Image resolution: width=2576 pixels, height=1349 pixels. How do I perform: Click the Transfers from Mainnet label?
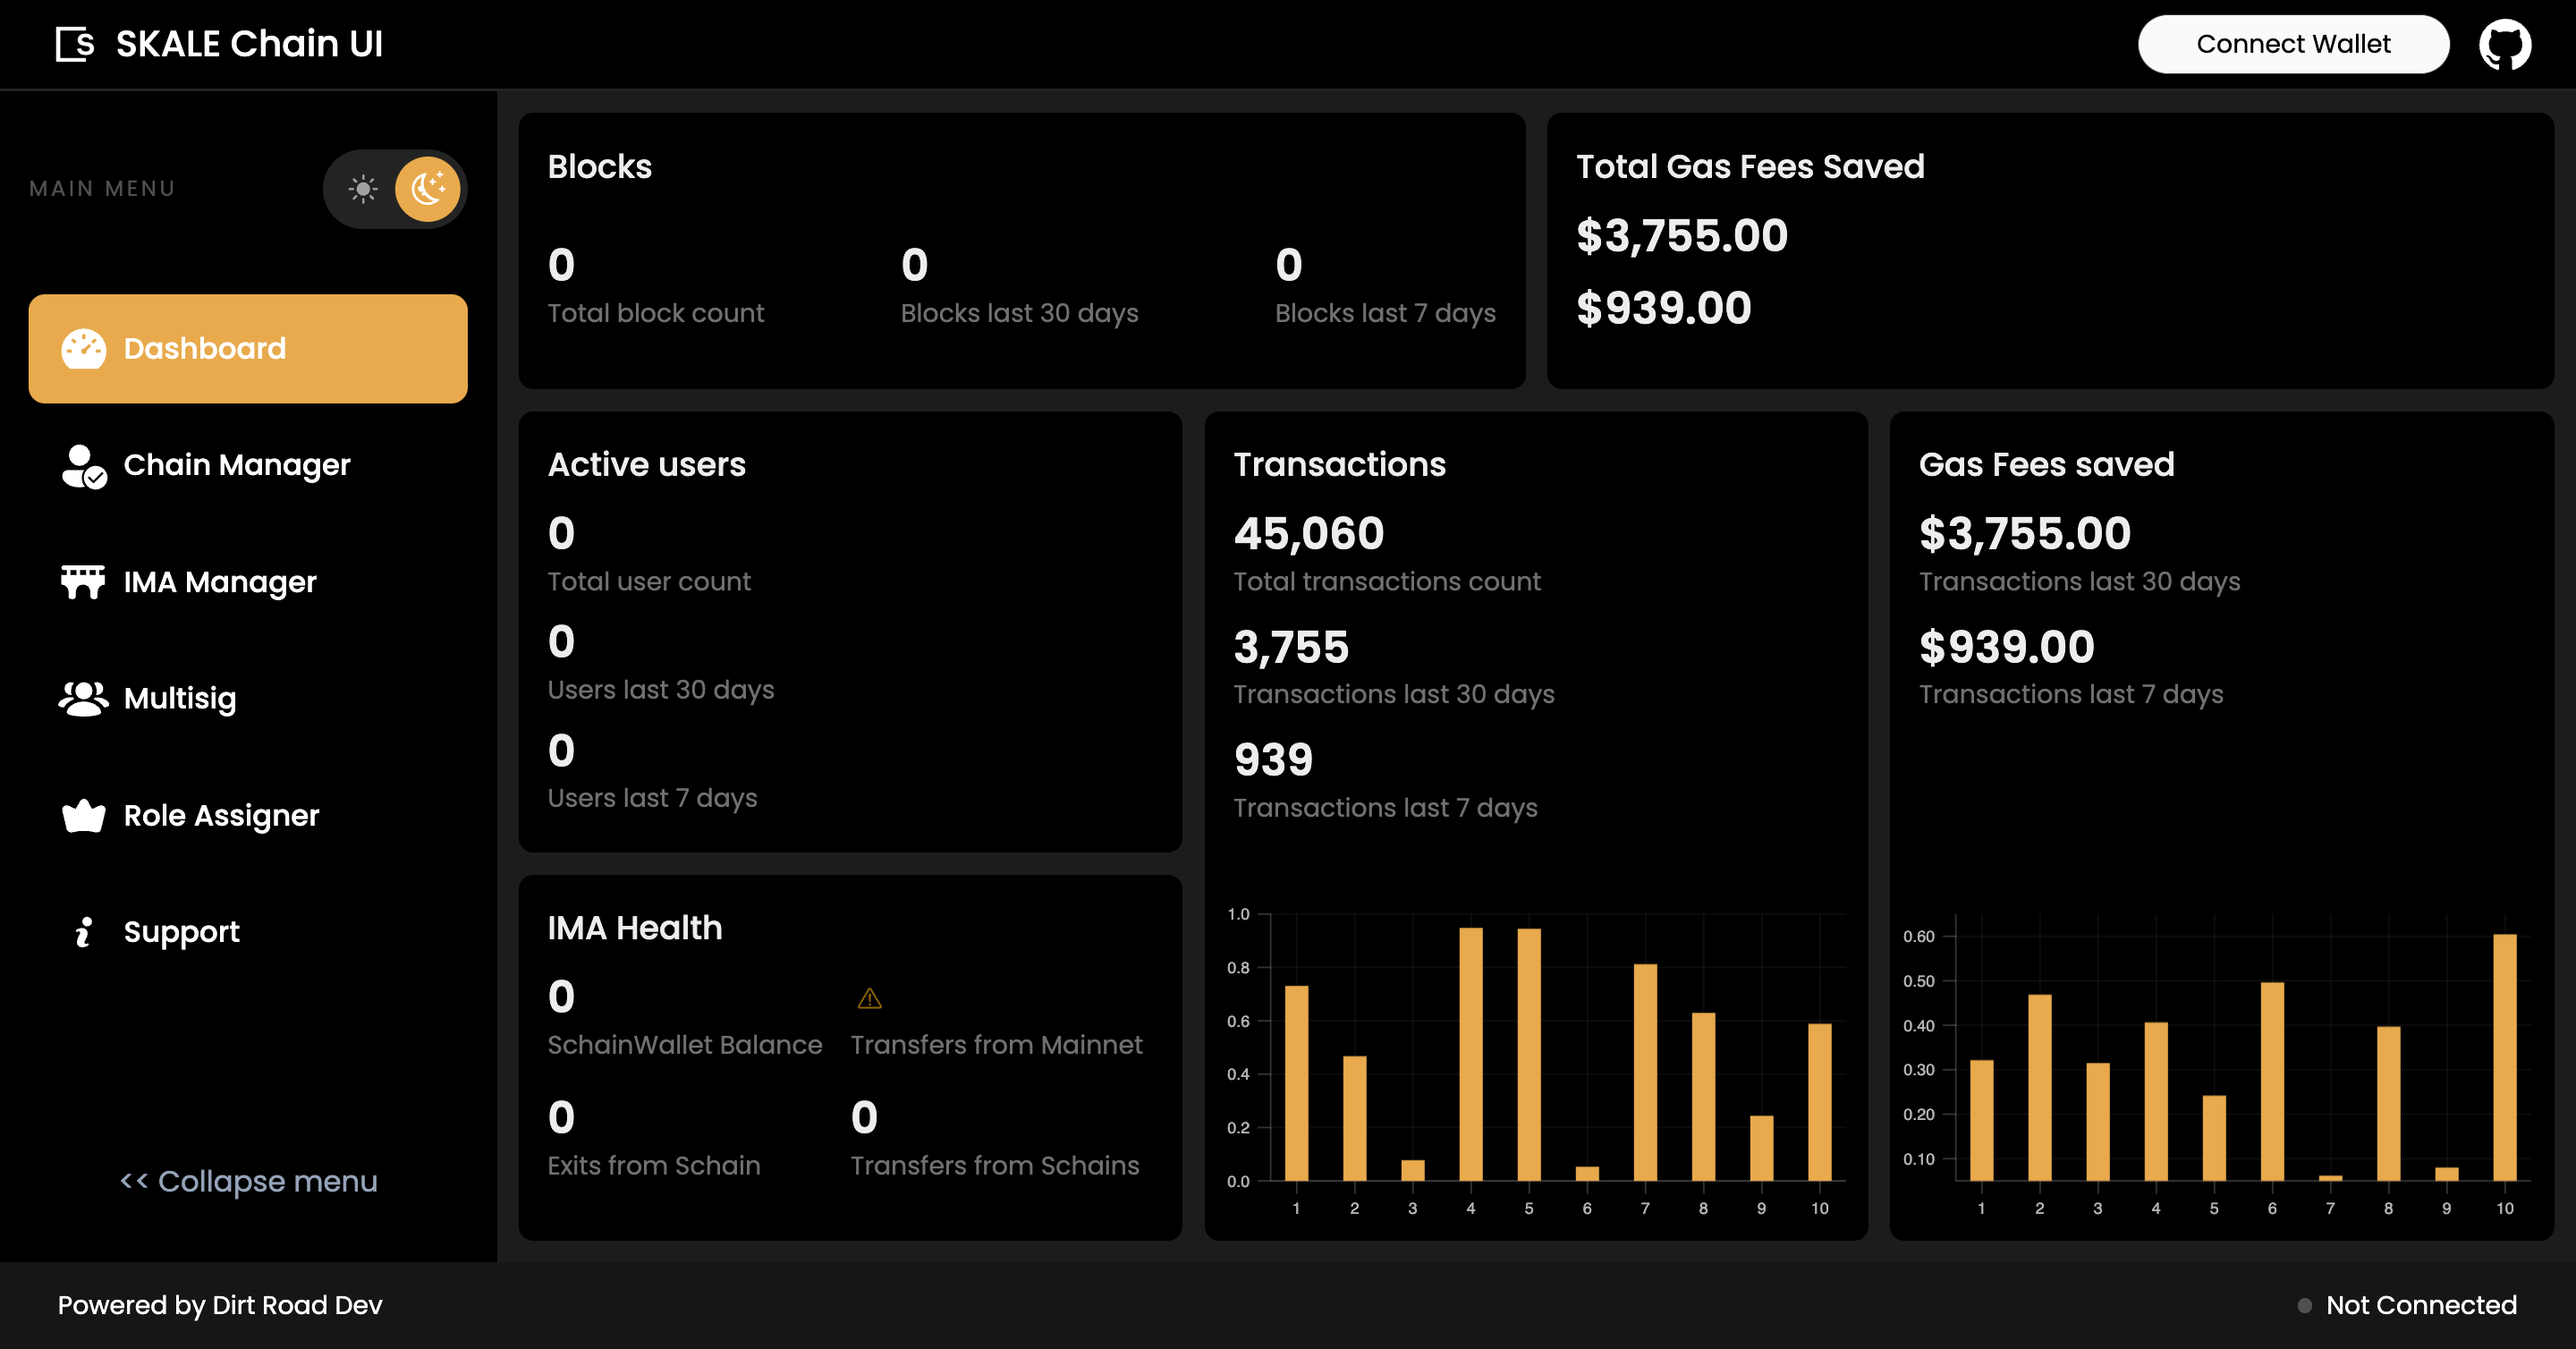997,1045
